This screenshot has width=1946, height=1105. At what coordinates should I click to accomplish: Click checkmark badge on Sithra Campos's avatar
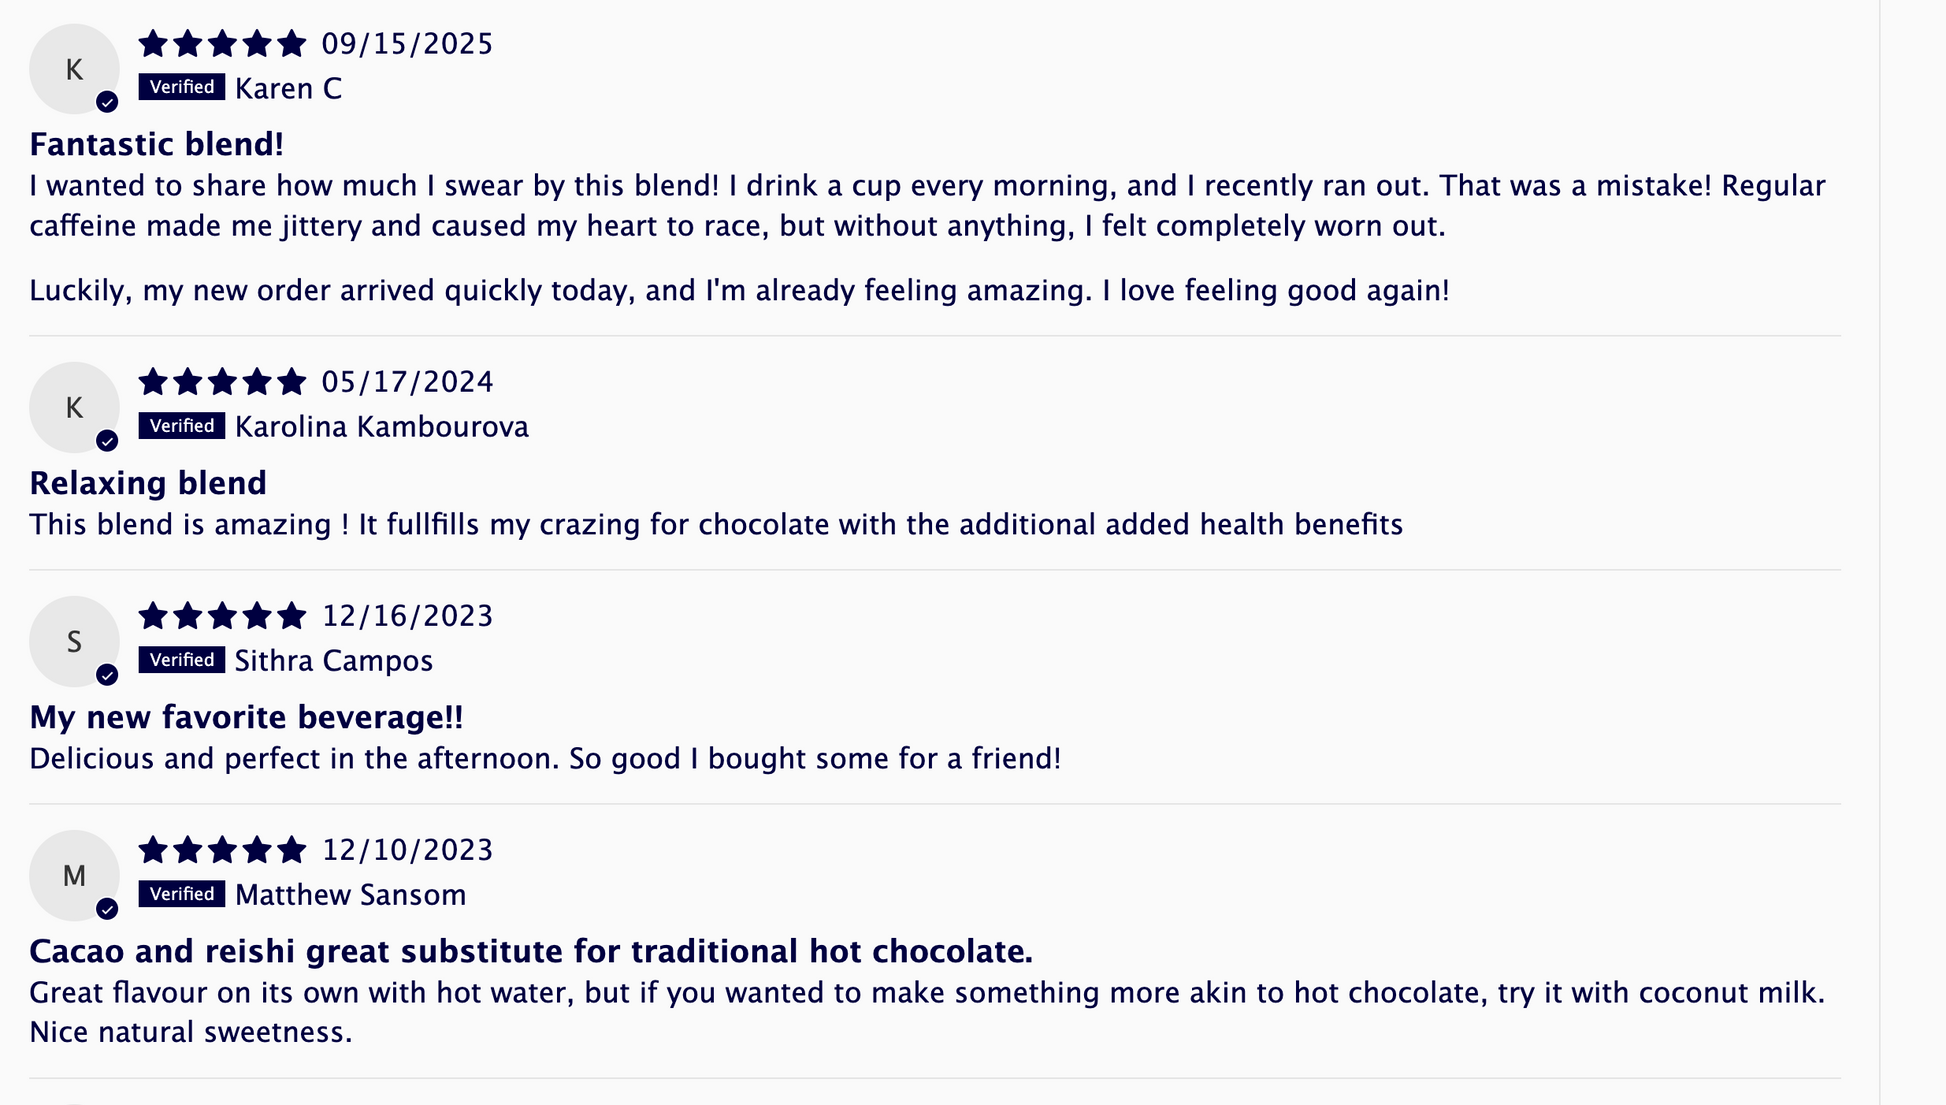pos(107,675)
